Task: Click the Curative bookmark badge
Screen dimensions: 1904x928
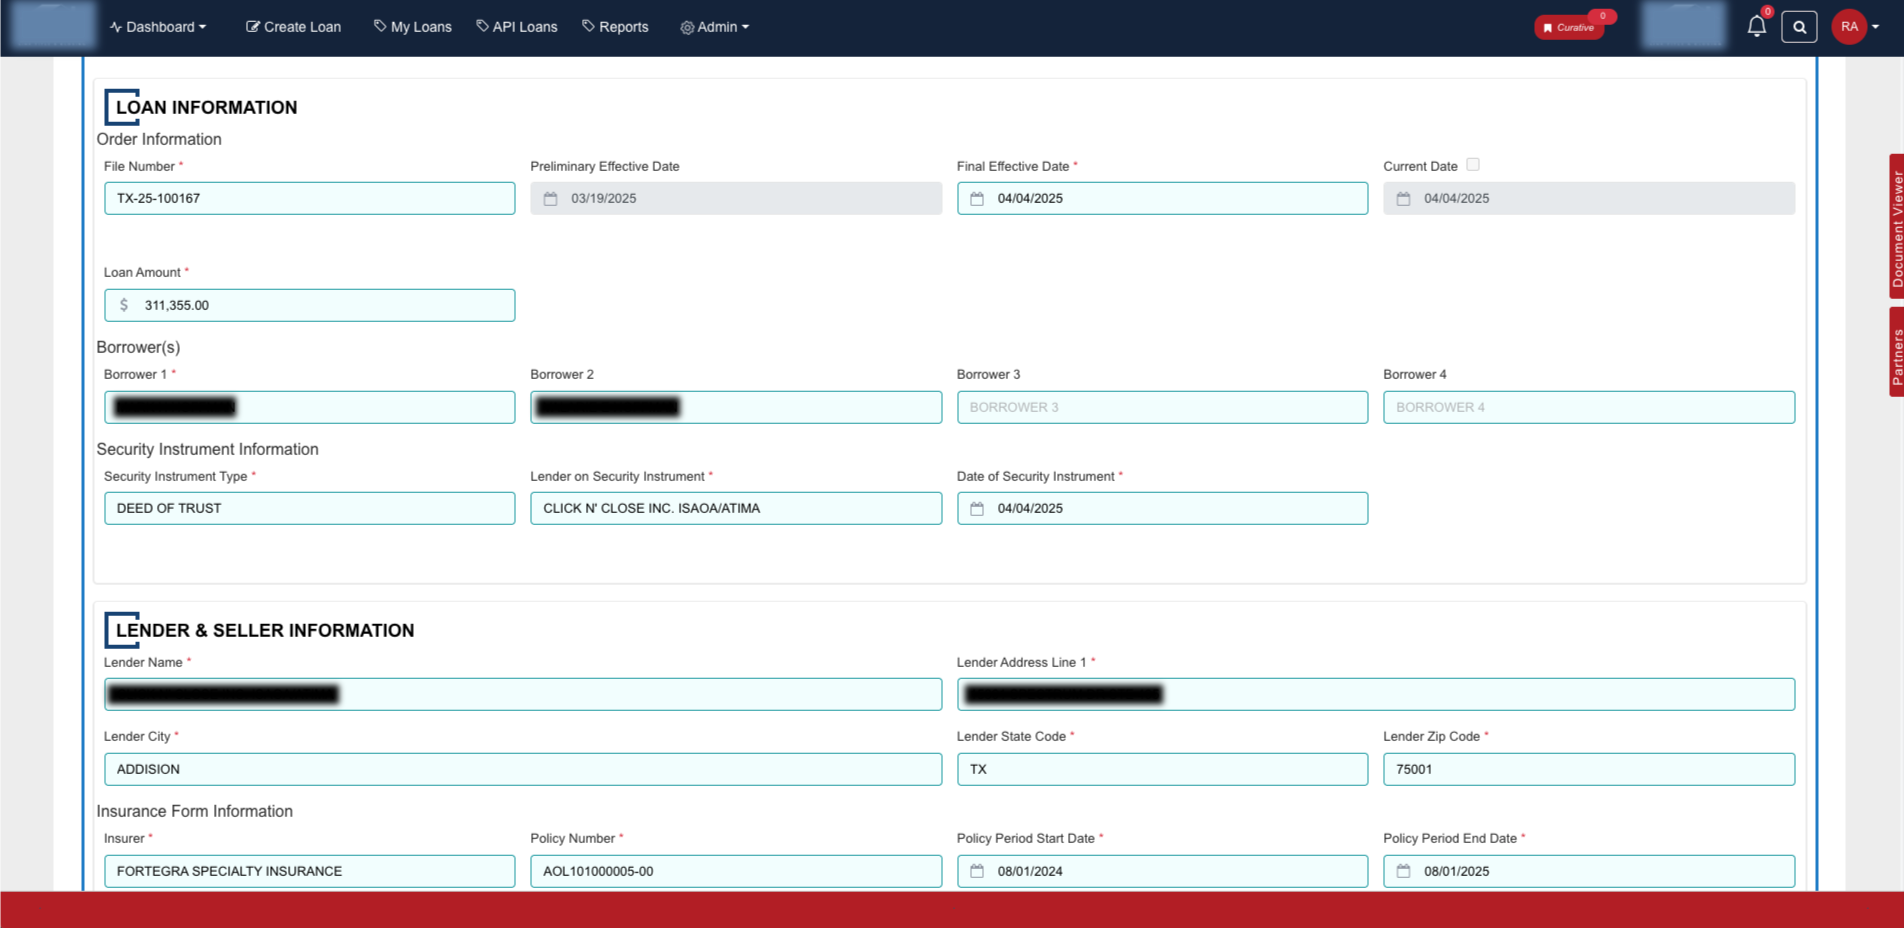Action: [1569, 27]
